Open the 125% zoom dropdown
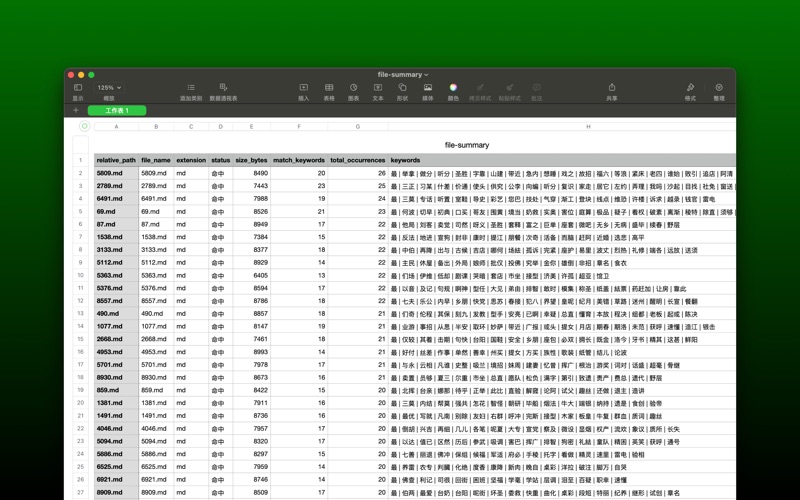The height and width of the screenshot is (500, 800). click(x=109, y=88)
